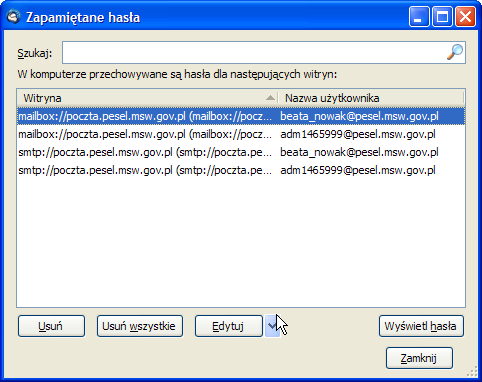This screenshot has height=382, width=482.
Task: Click the Wyświetl hasła button
Action: click(421, 326)
